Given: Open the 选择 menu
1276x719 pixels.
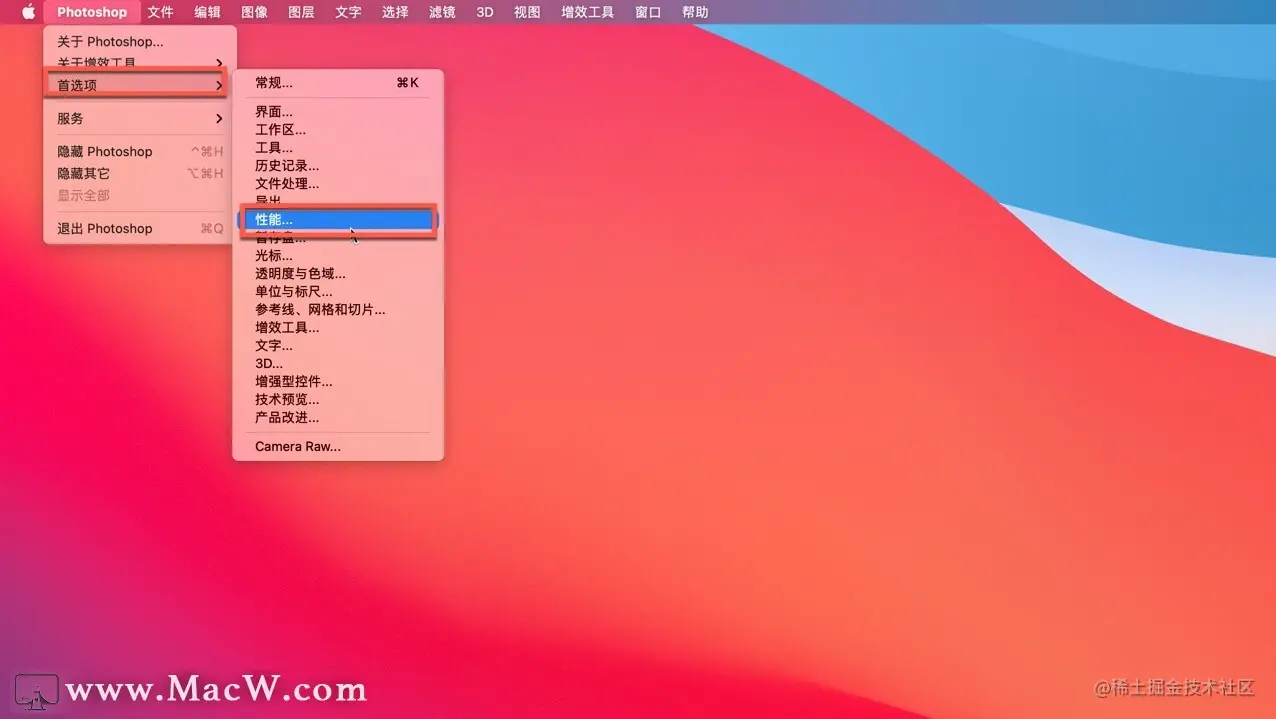Looking at the screenshot, I should pos(395,12).
